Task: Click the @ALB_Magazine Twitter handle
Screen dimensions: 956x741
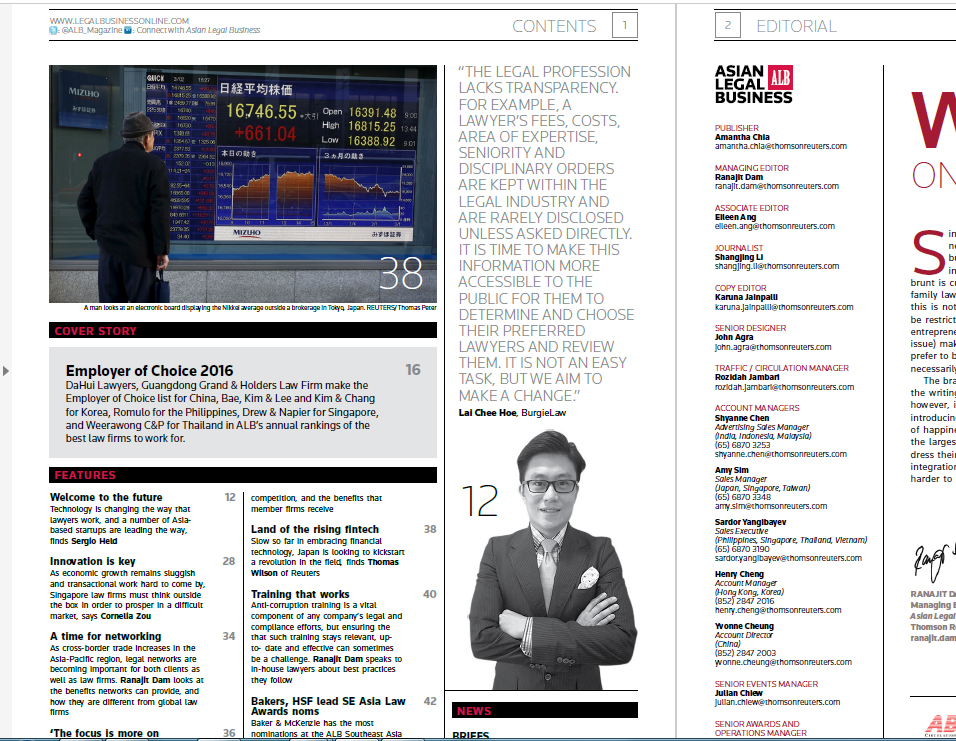Action: 91,30
